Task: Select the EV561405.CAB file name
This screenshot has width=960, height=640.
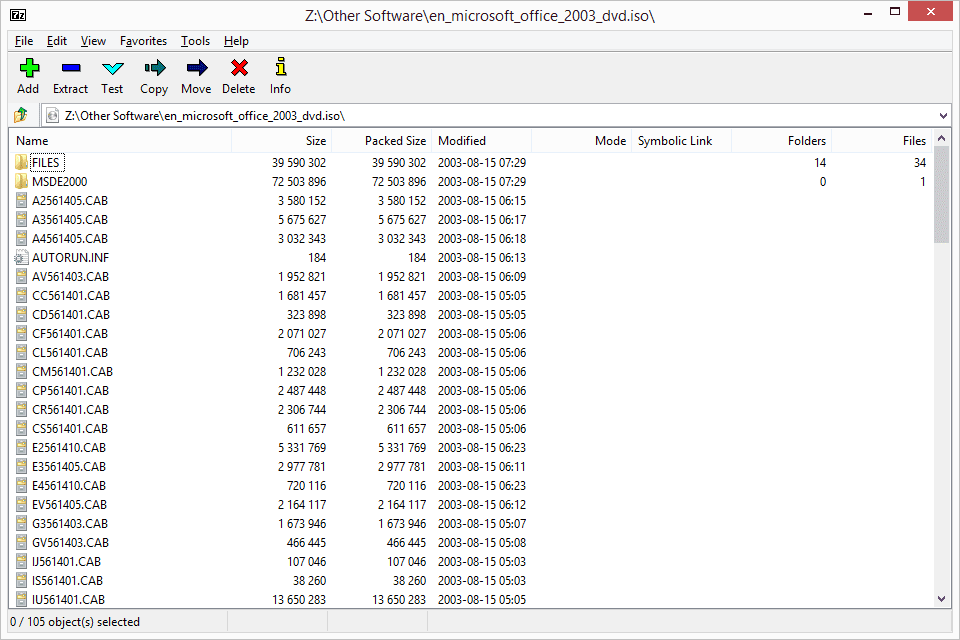Action: [69, 505]
